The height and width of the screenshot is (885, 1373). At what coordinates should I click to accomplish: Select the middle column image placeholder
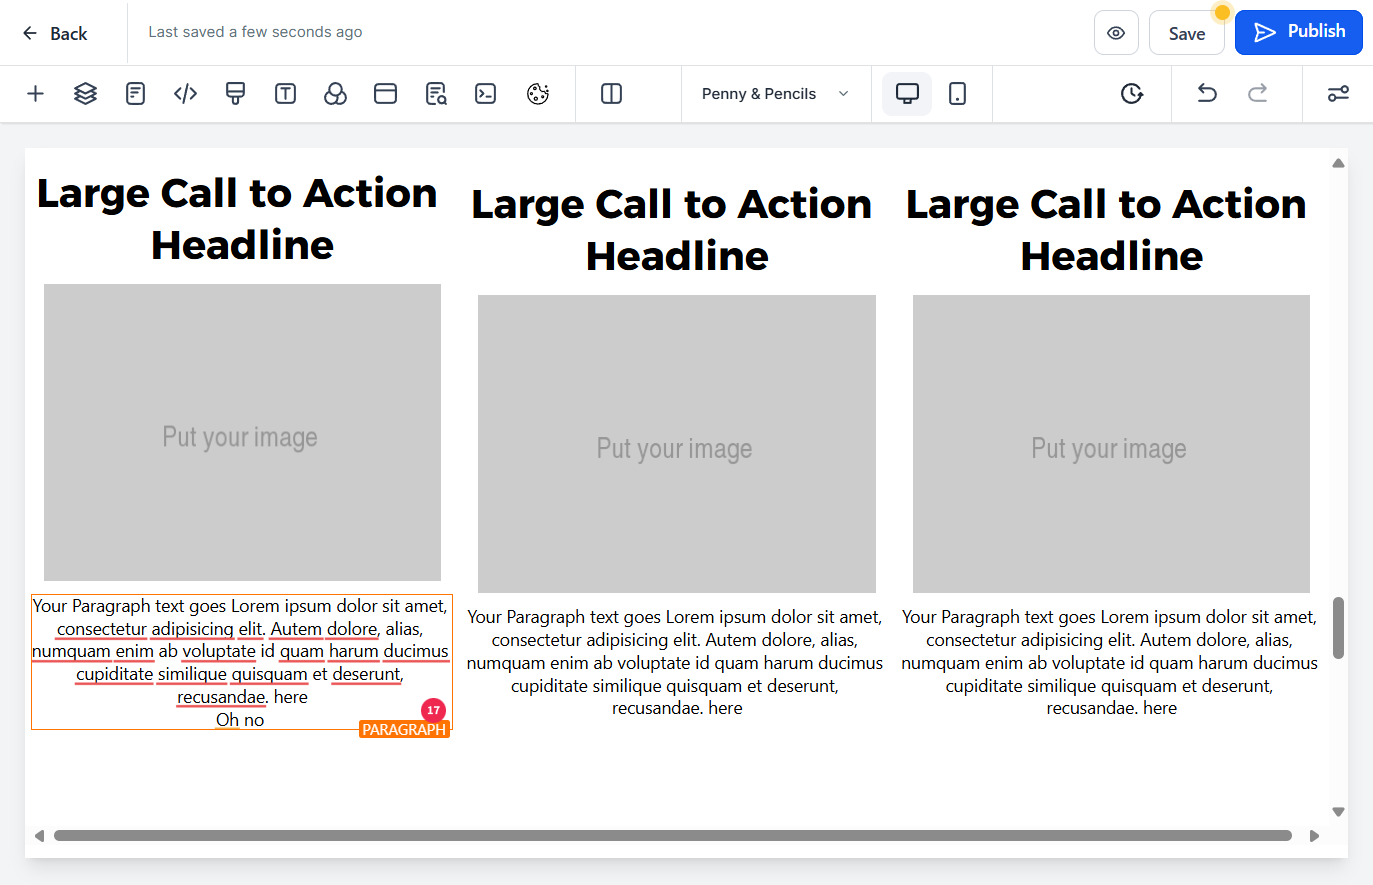677,444
